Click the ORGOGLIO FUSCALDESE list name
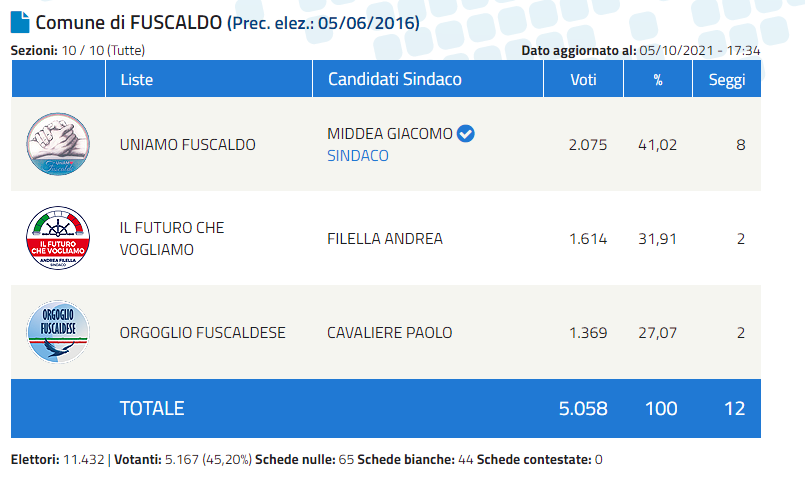Screen dimensions: 805x481 [202, 333]
